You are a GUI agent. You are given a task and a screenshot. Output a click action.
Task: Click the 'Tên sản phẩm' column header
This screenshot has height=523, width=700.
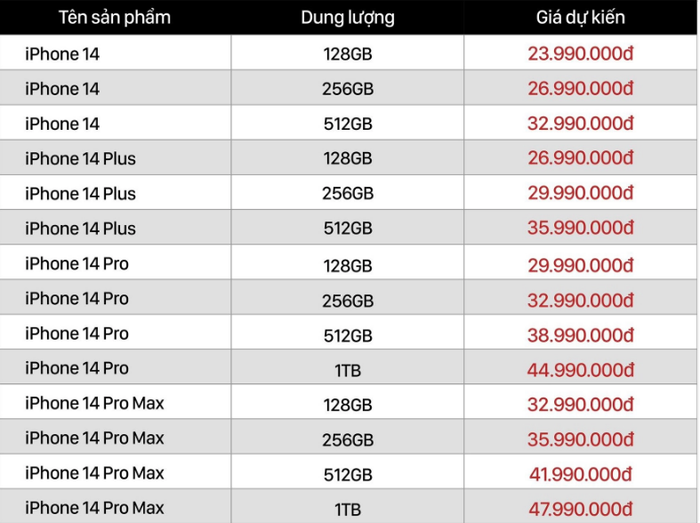pyautogui.click(x=115, y=18)
